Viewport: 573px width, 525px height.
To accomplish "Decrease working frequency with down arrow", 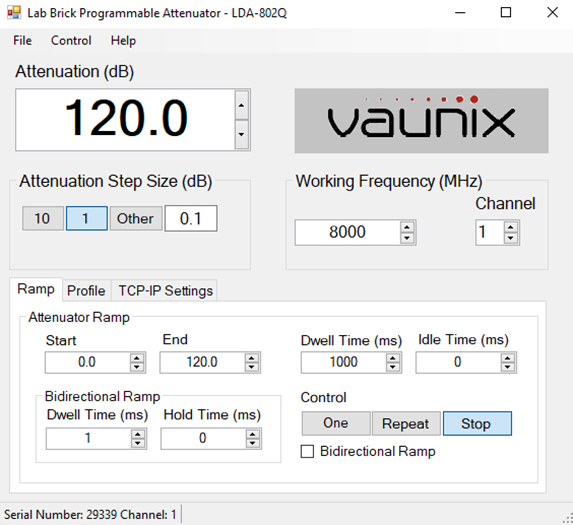I will [407, 238].
